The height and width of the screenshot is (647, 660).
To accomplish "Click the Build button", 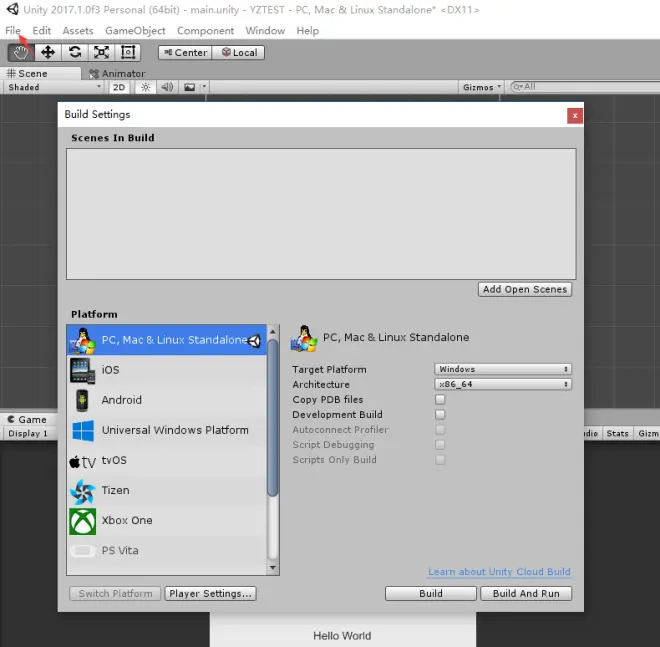I will pos(431,594).
